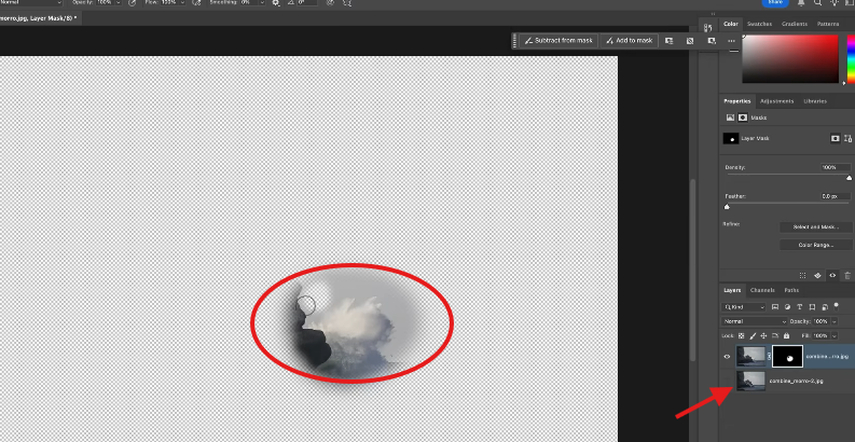Toggle layer filtering on/off switch

tap(836, 306)
